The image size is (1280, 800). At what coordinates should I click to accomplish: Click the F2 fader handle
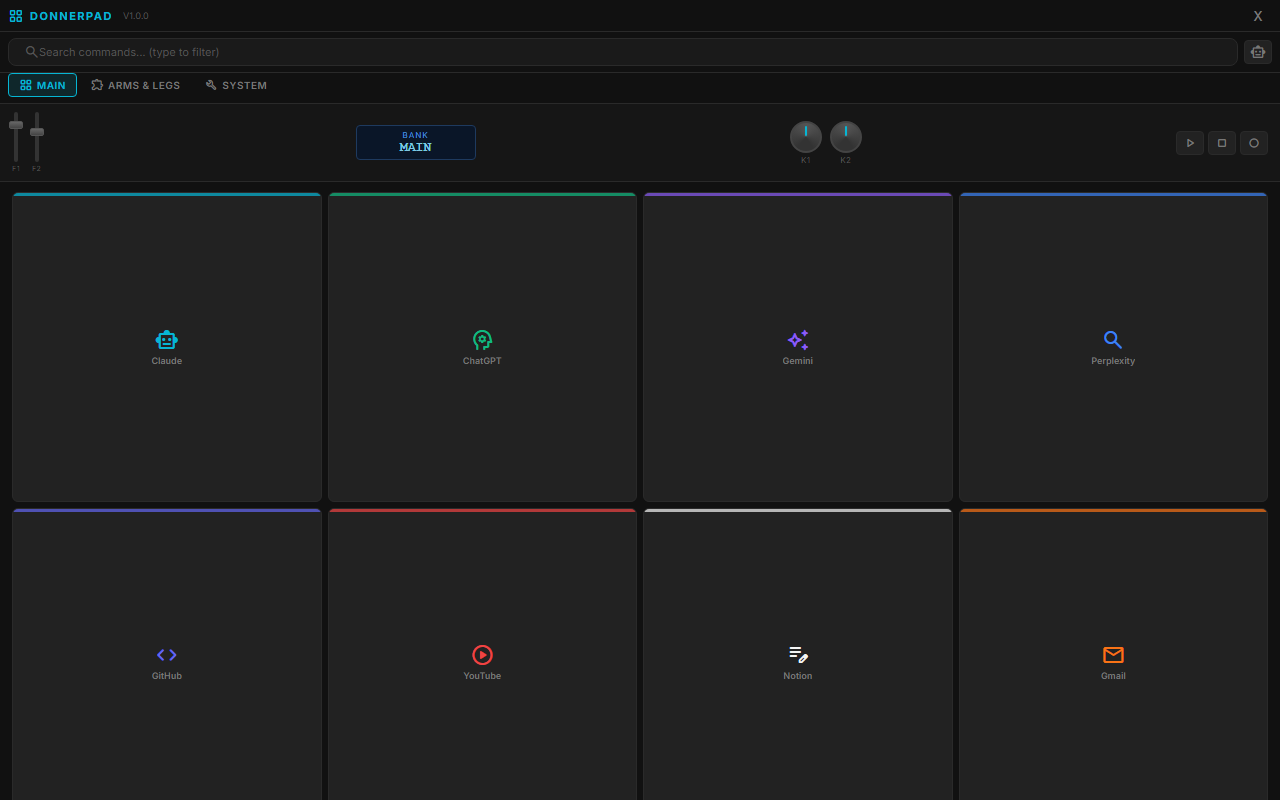click(x=37, y=132)
